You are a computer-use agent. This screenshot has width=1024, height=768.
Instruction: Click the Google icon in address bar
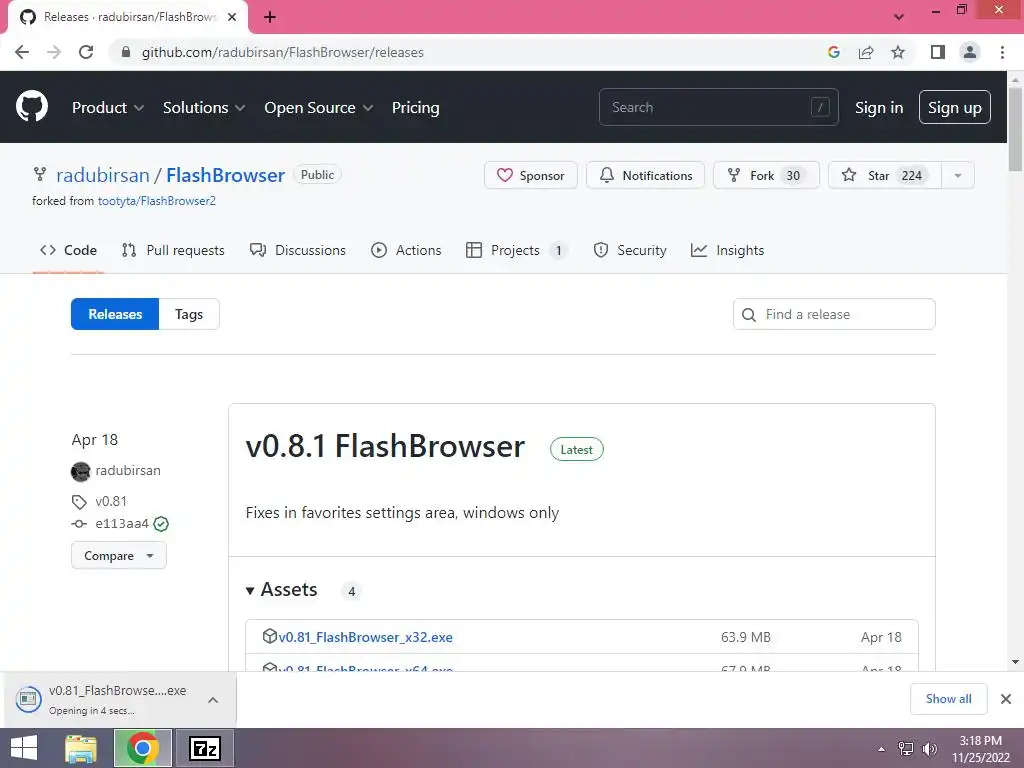pos(833,52)
